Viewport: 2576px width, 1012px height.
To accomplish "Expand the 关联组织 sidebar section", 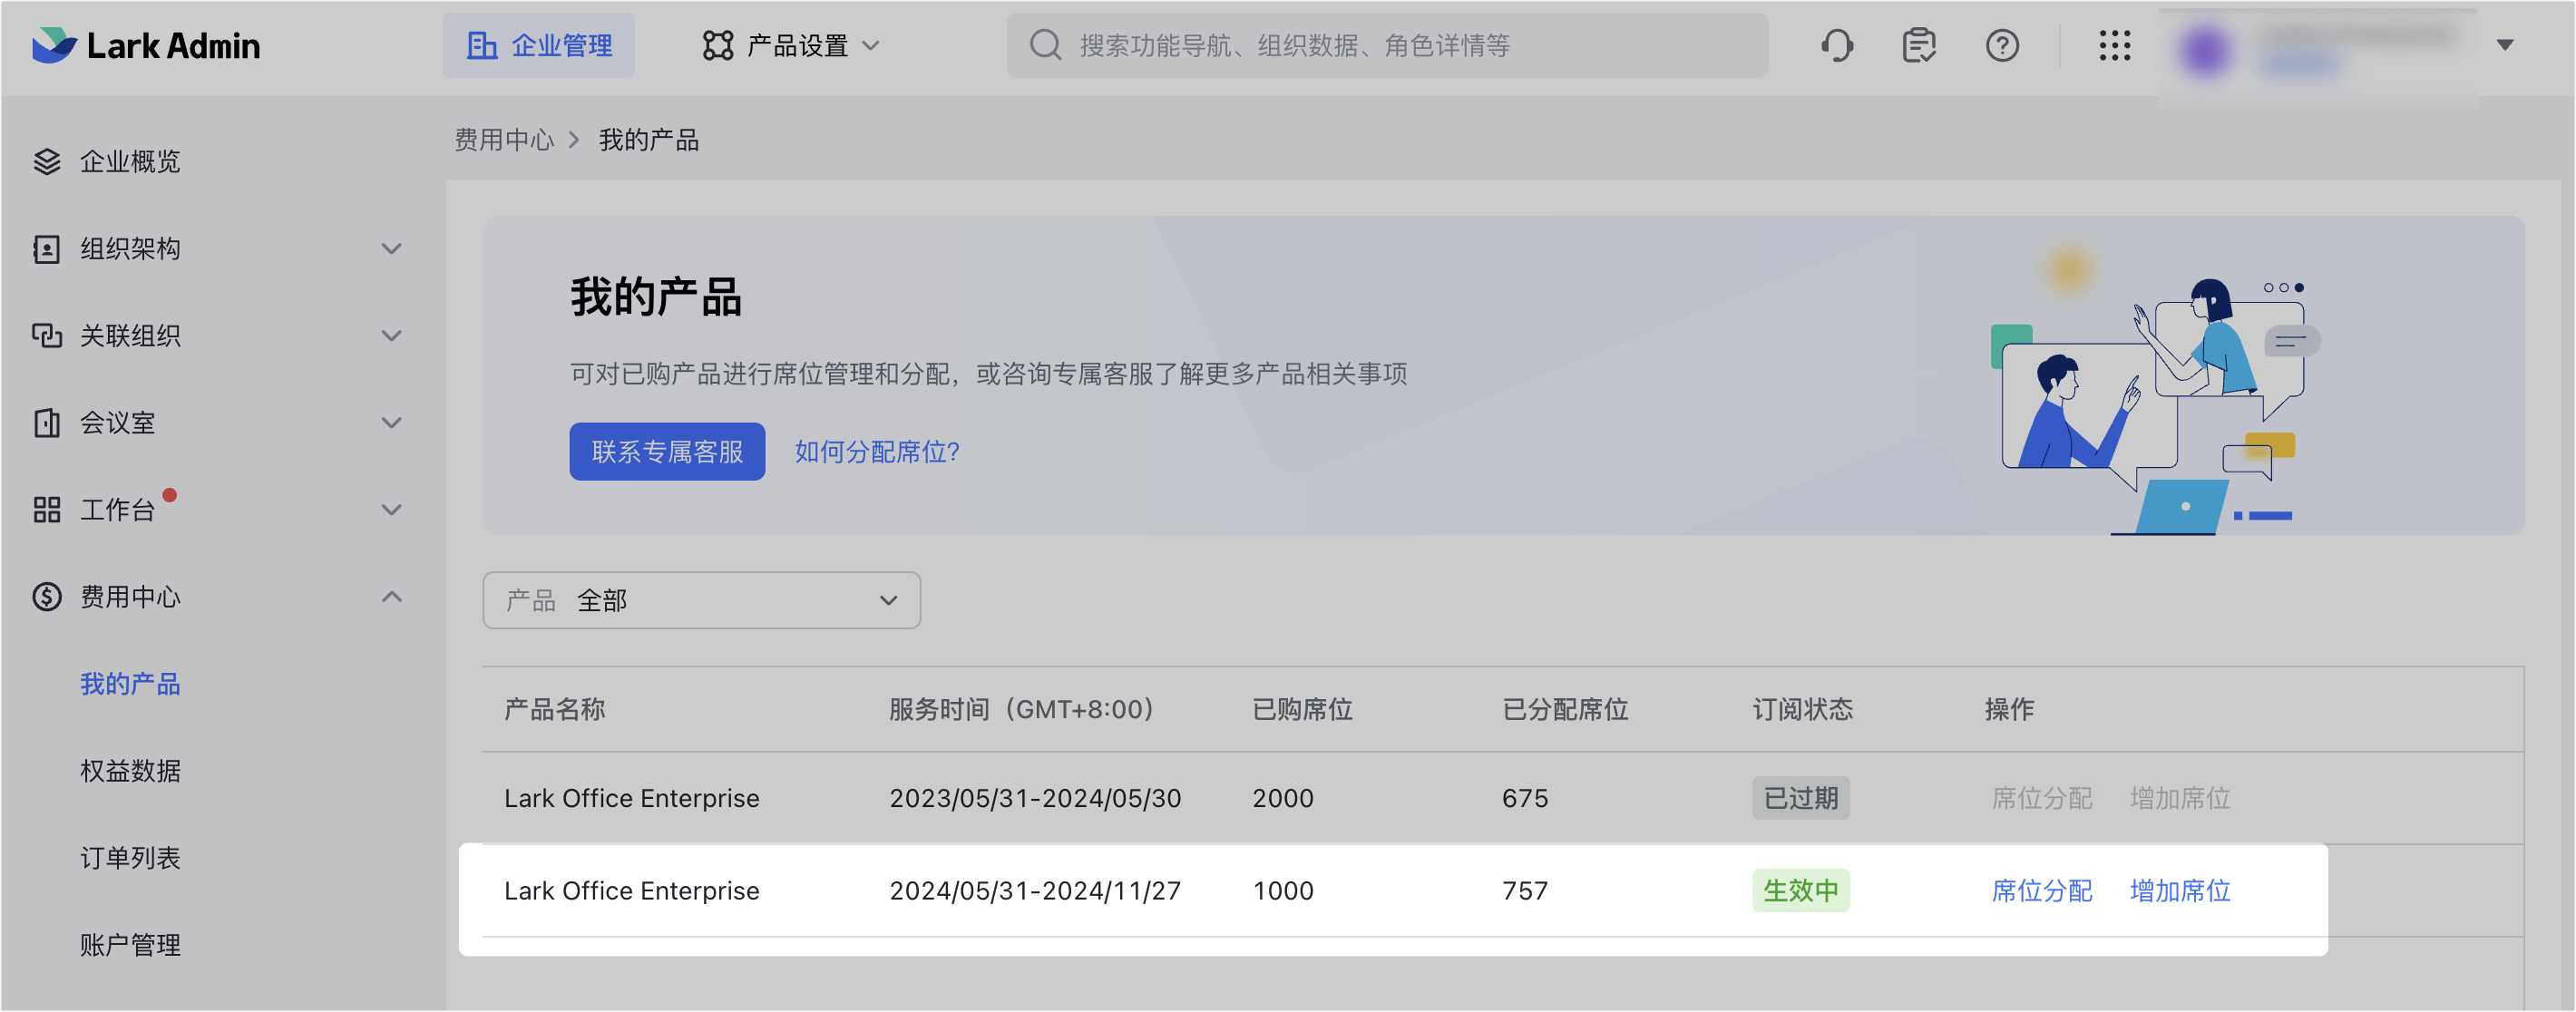I will (392, 335).
